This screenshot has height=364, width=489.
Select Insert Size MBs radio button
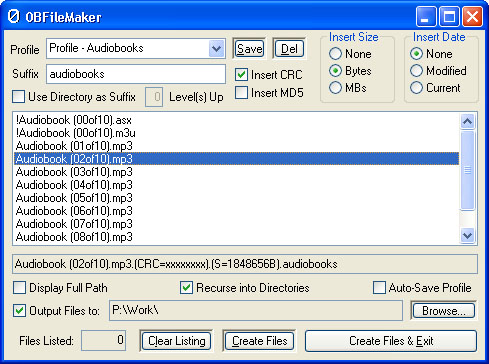pos(335,88)
